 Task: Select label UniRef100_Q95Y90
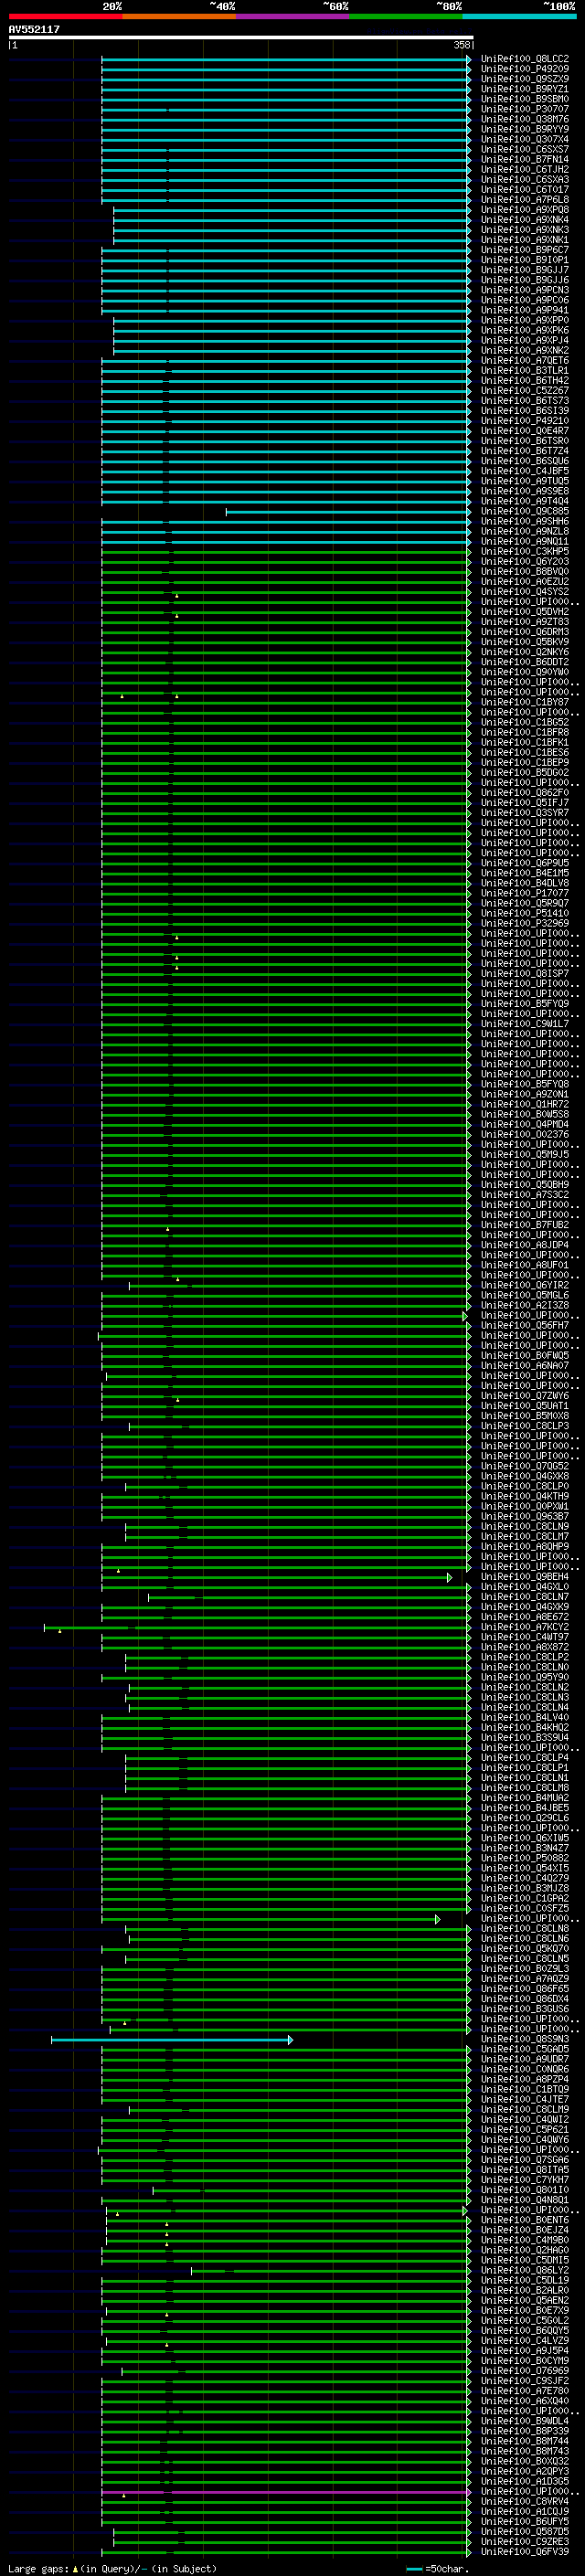click(x=525, y=1678)
